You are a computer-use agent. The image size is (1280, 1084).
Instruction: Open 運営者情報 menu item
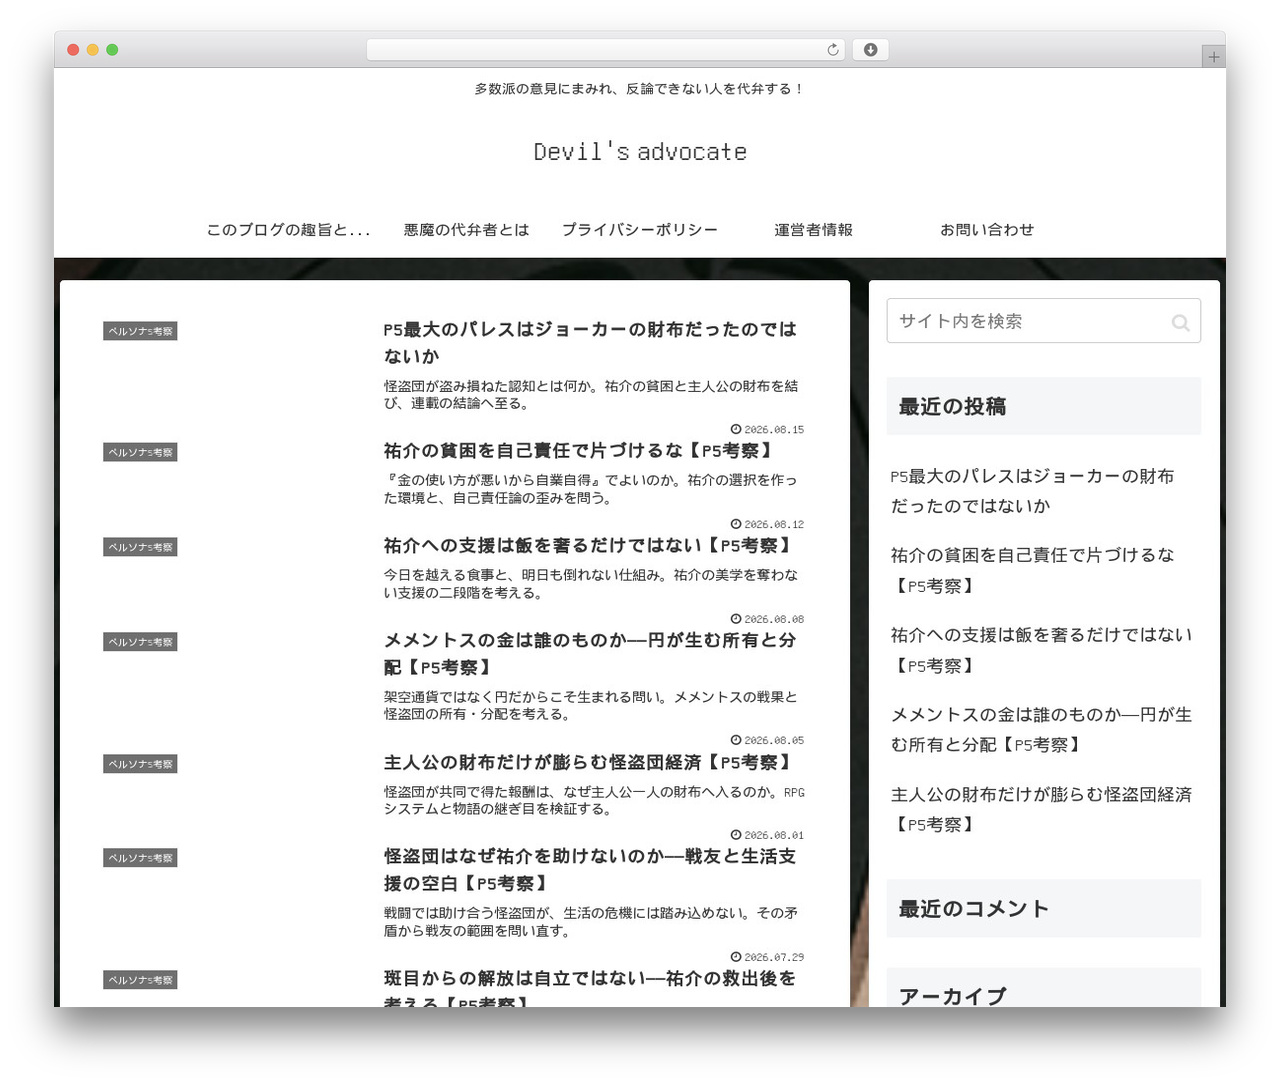[x=813, y=230]
